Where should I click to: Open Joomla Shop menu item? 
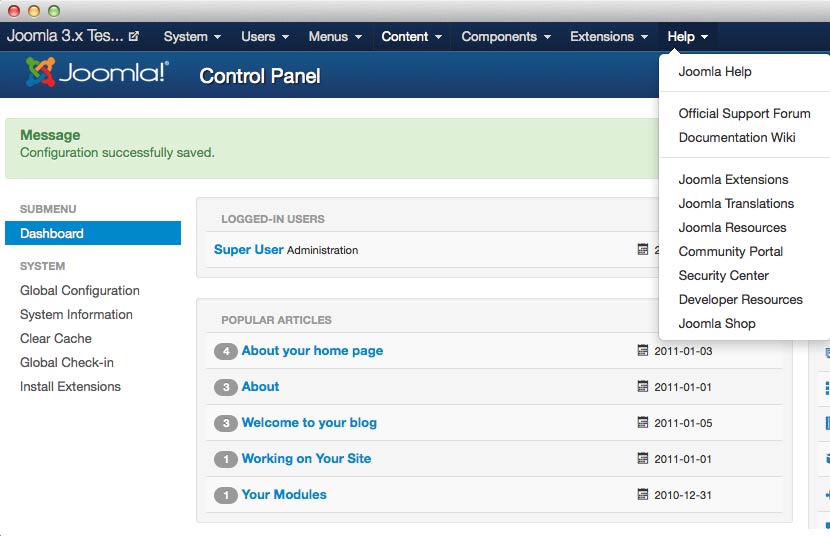(717, 324)
